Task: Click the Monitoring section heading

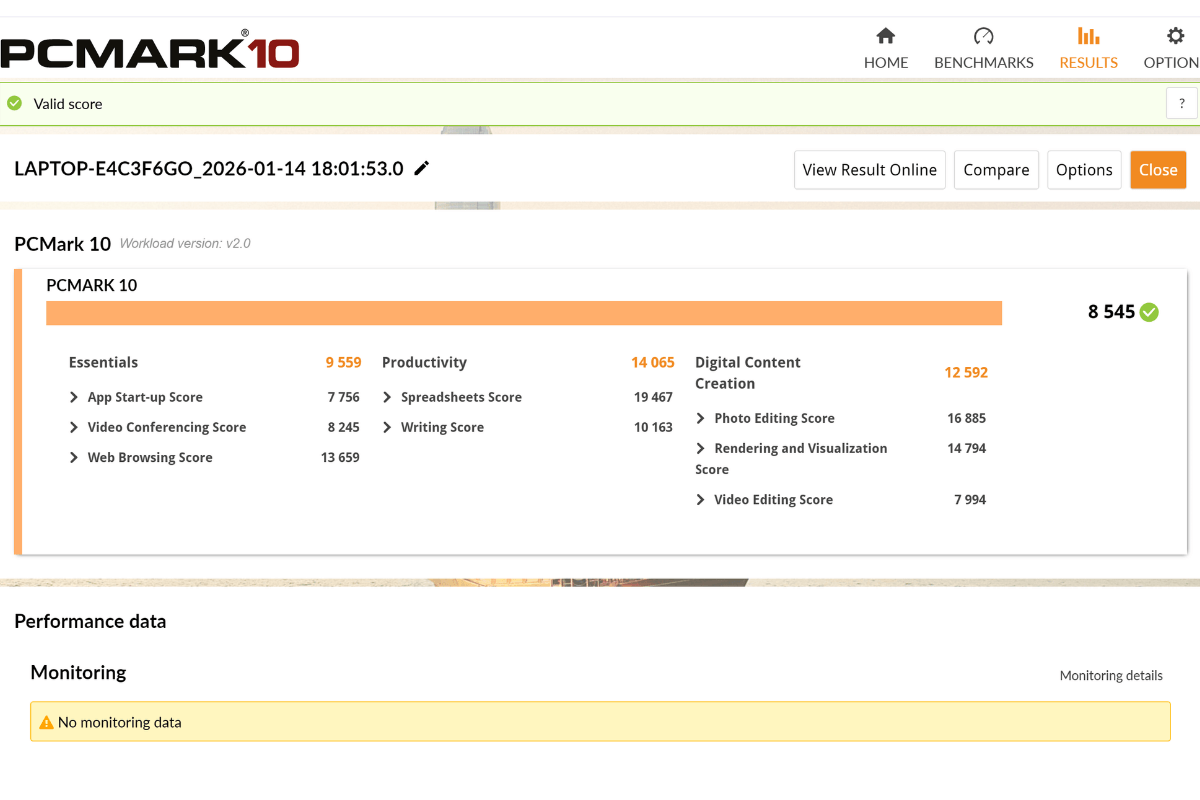Action: tap(78, 672)
